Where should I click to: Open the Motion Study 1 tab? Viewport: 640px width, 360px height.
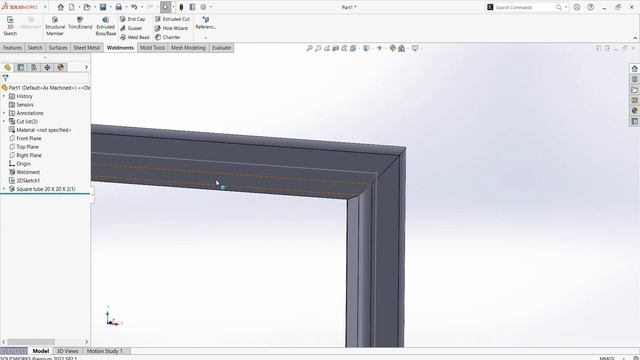pyautogui.click(x=104, y=351)
